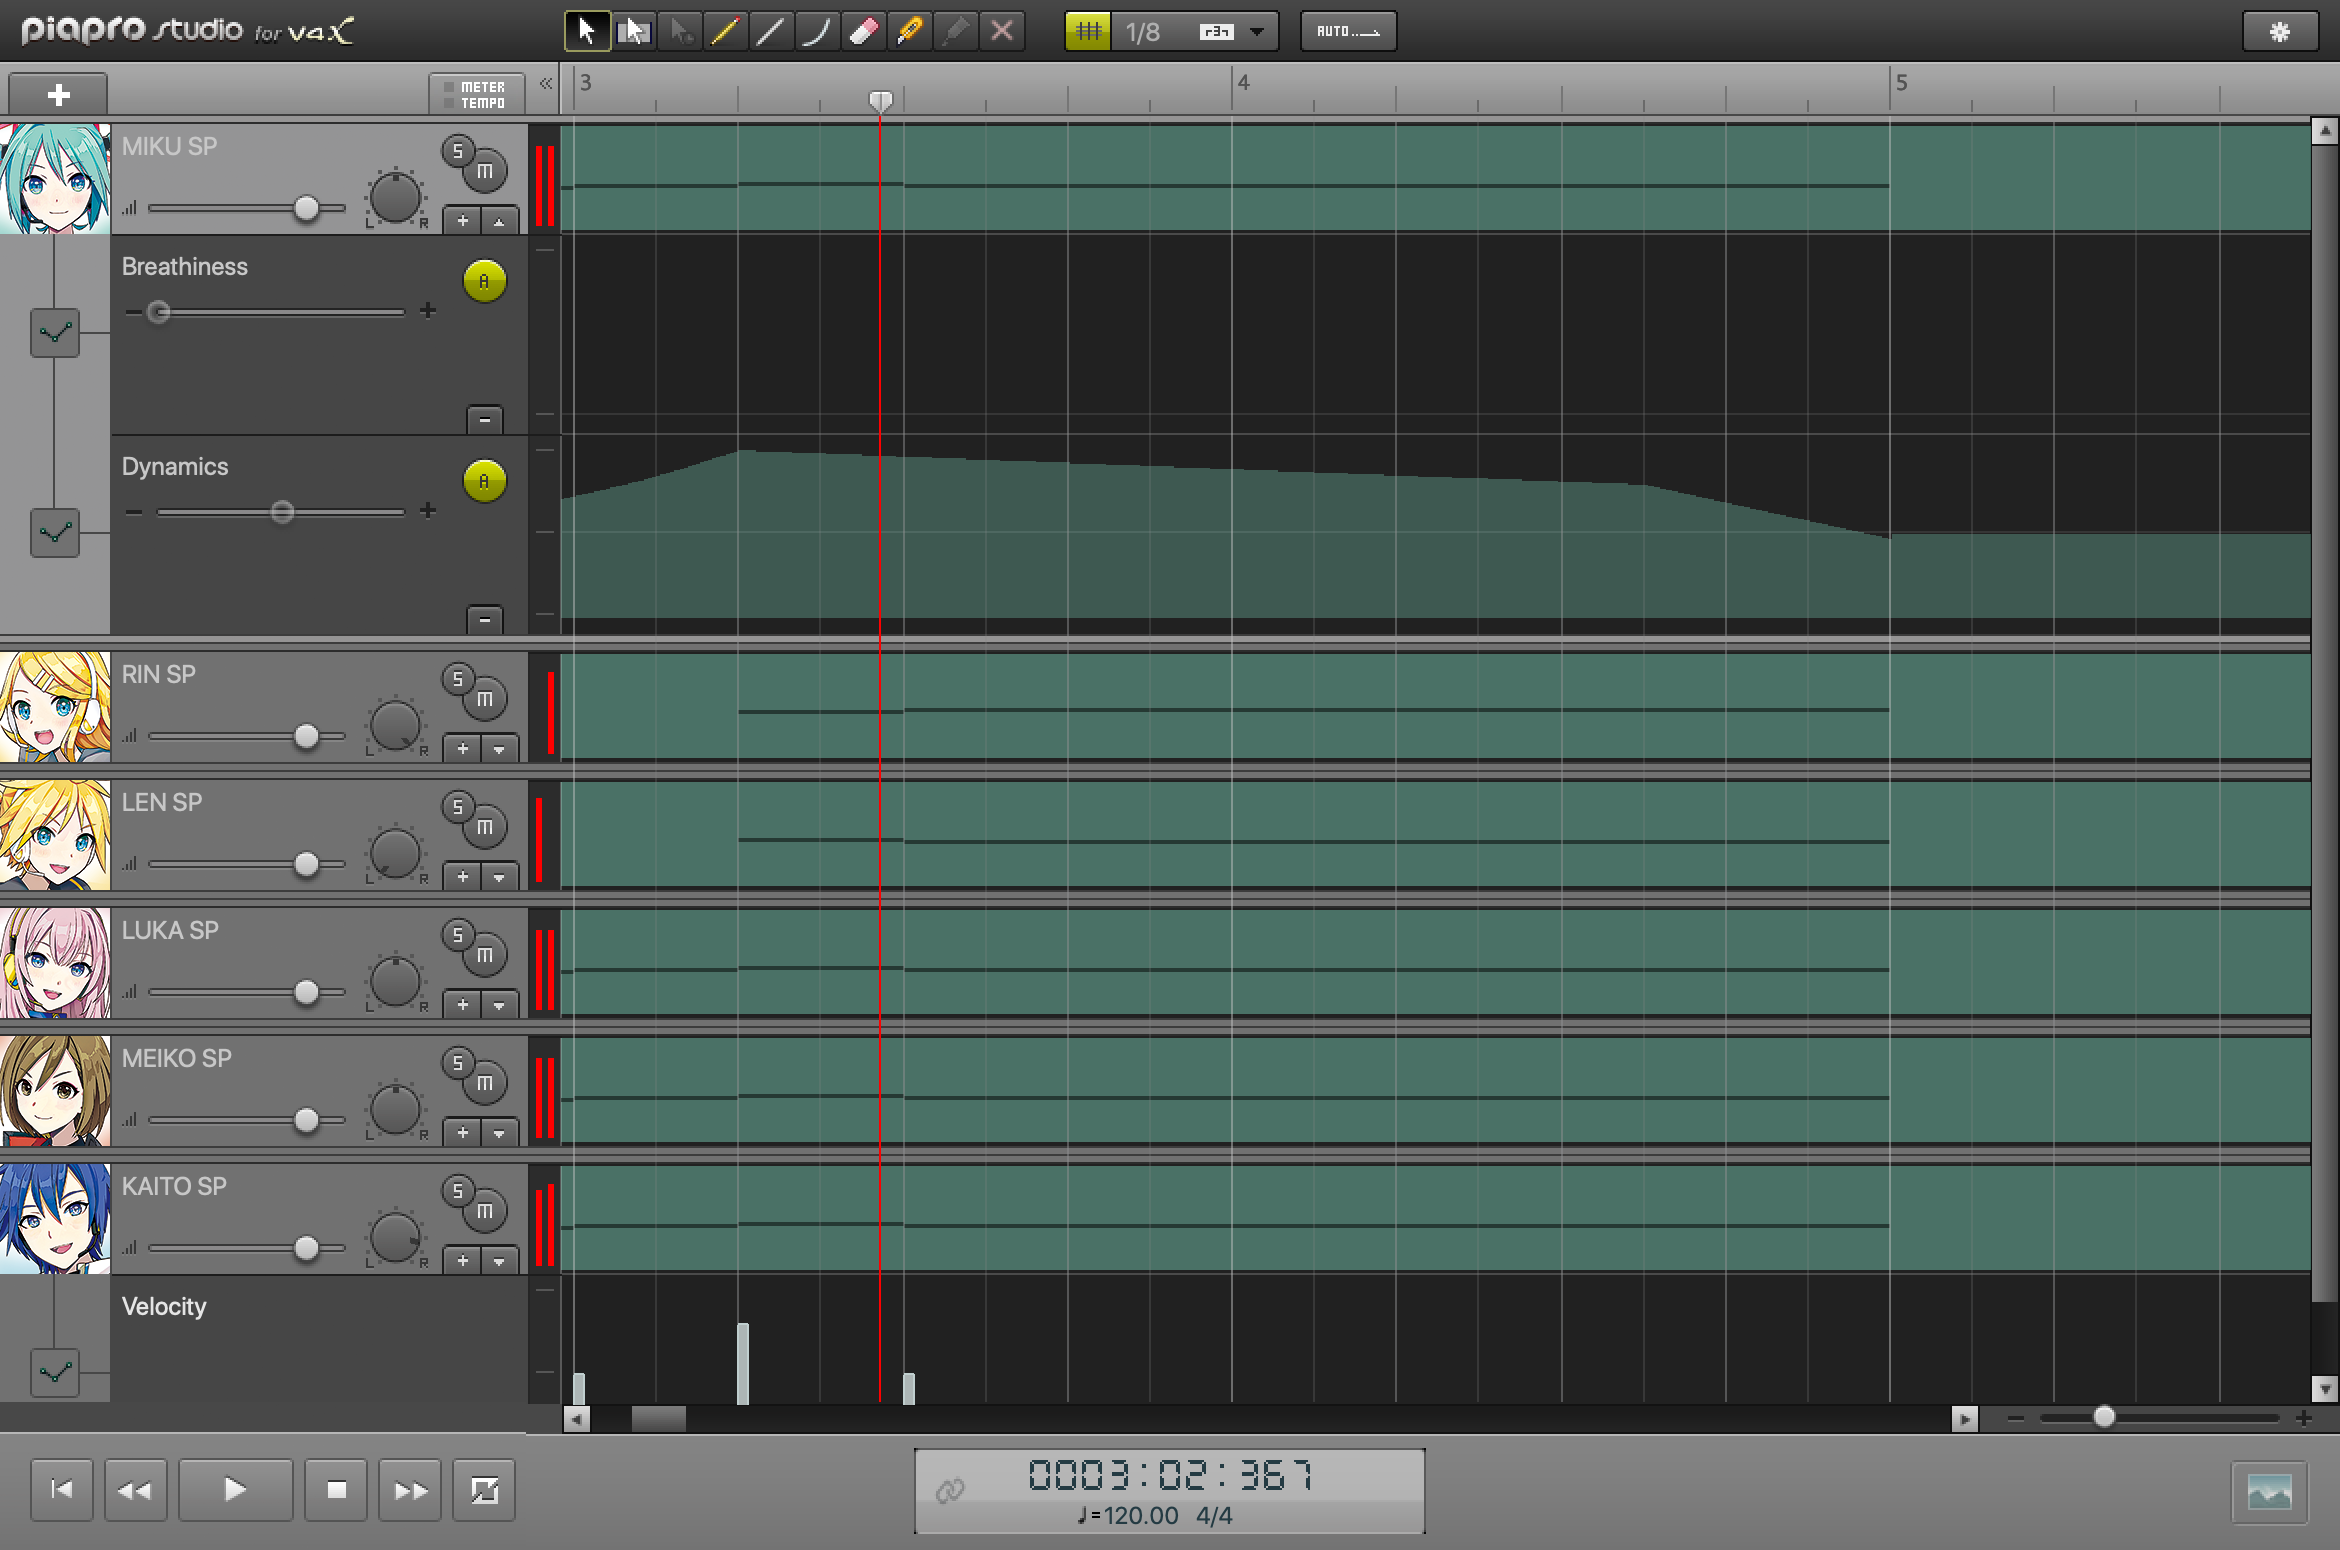Screen dimensions: 2340x1550
Task: Click the LEN character thumbnail
Action: (x=55, y=835)
